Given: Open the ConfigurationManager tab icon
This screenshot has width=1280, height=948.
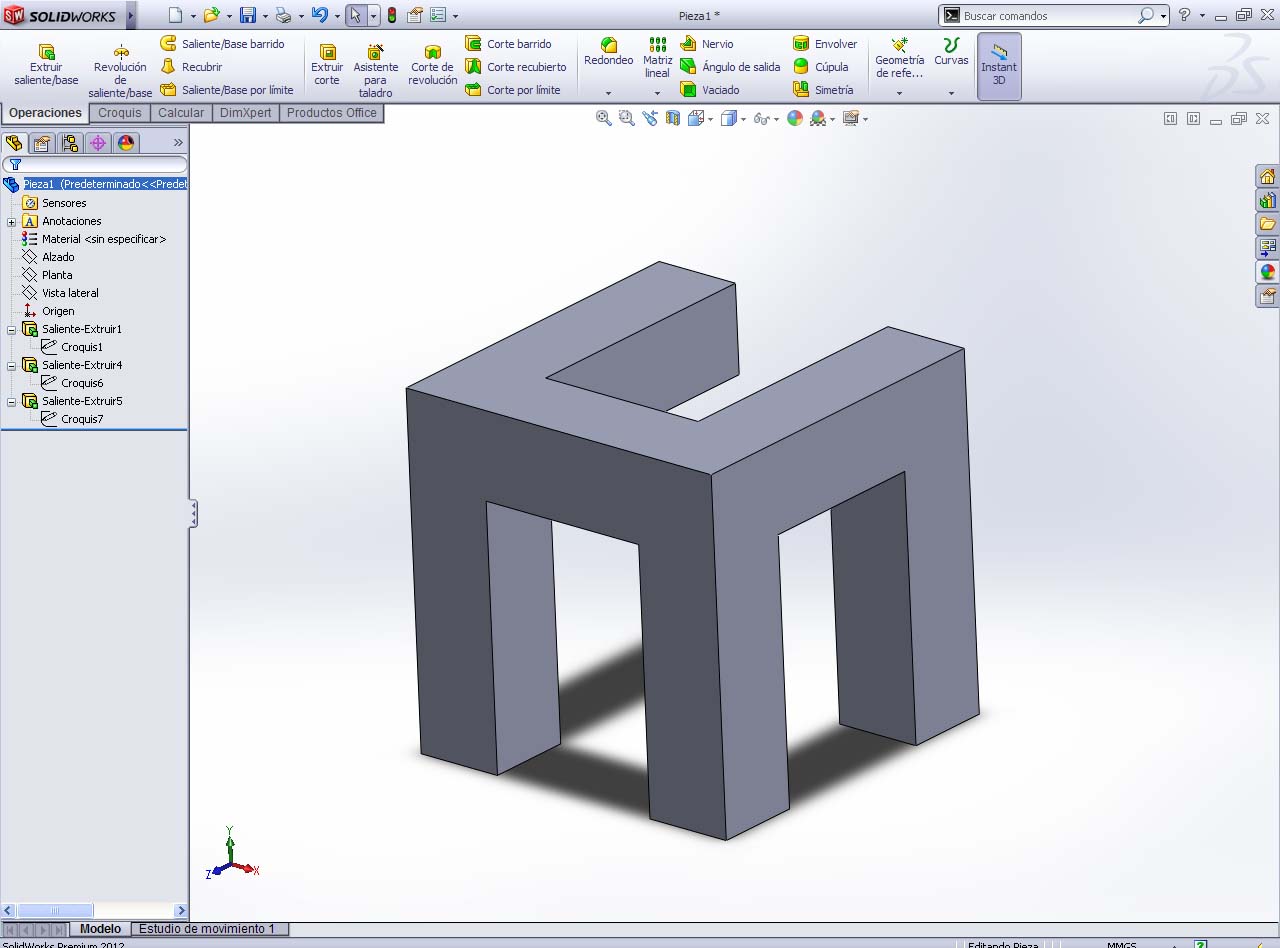Looking at the screenshot, I should point(70,143).
